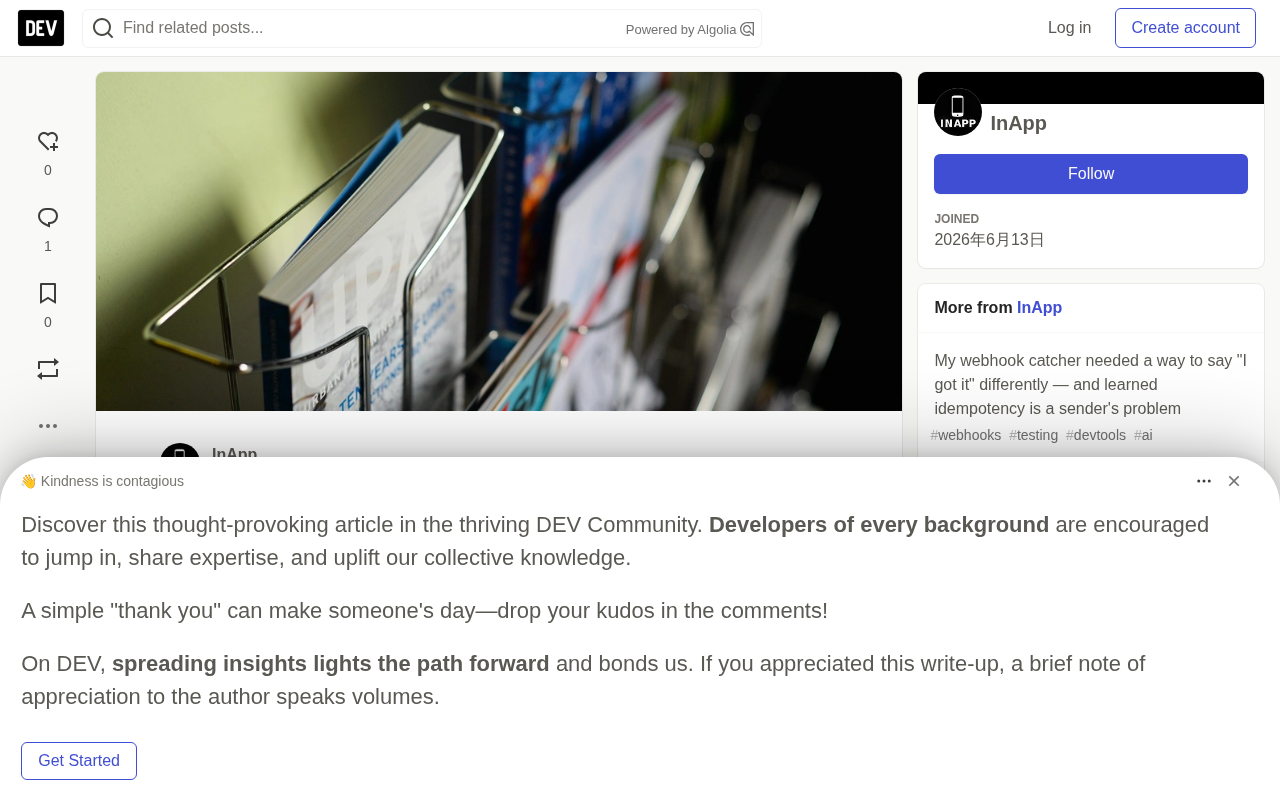Click the Powered by Algolia text
Screen dimensions: 1280x800
[x=681, y=30]
